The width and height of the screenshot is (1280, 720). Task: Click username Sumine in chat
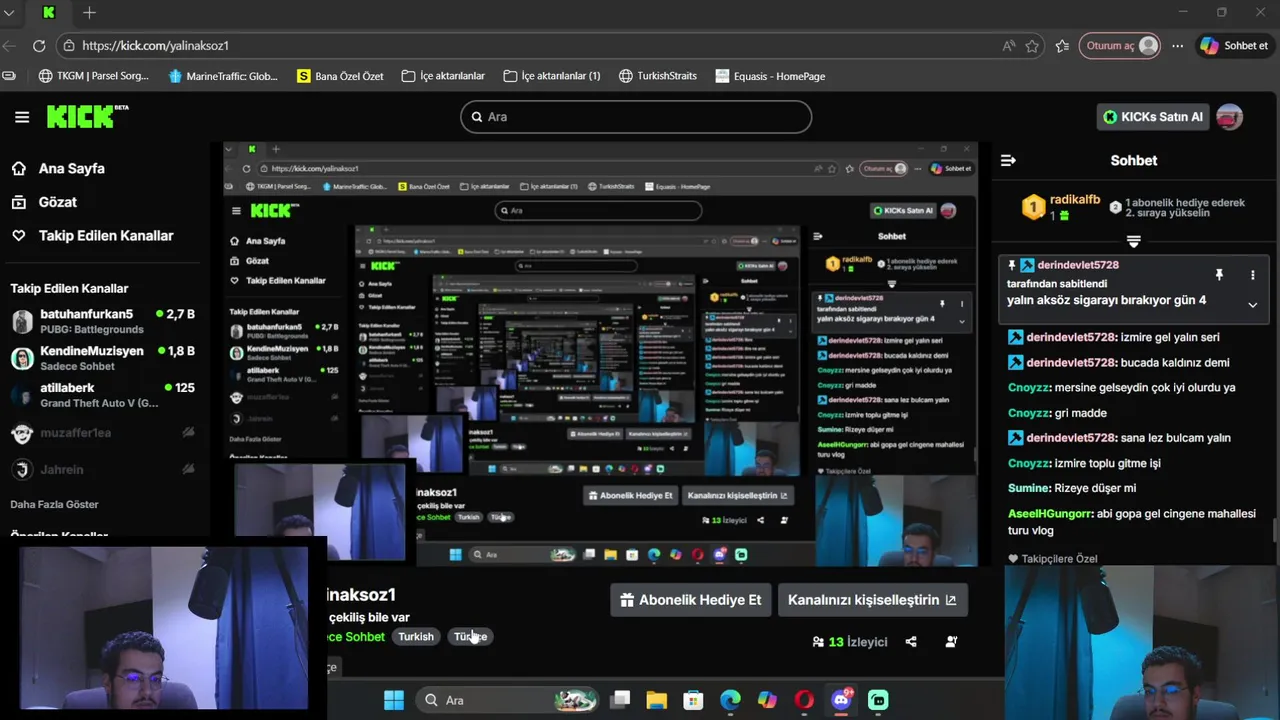click(1029, 488)
